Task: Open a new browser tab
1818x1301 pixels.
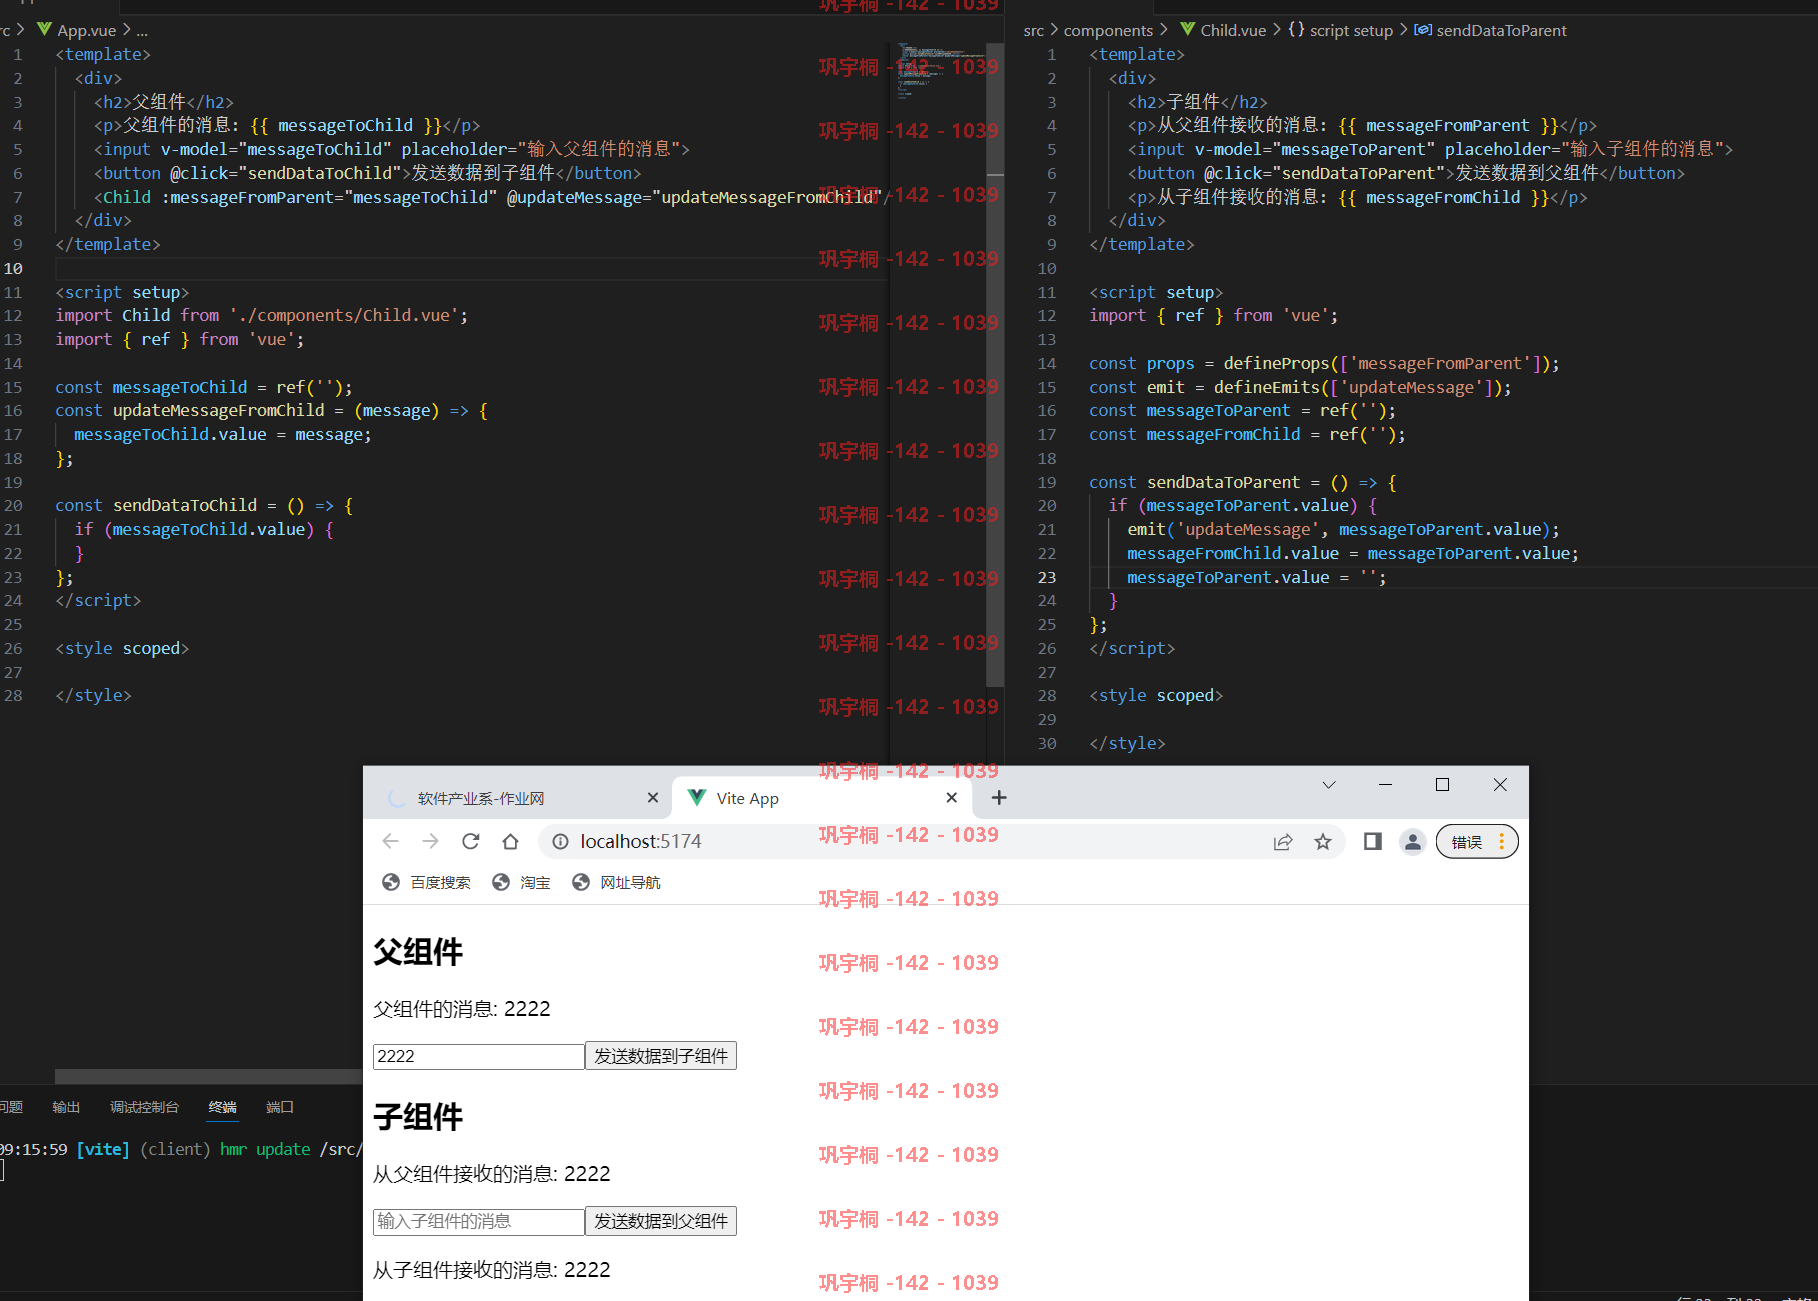Action: [x=999, y=798]
